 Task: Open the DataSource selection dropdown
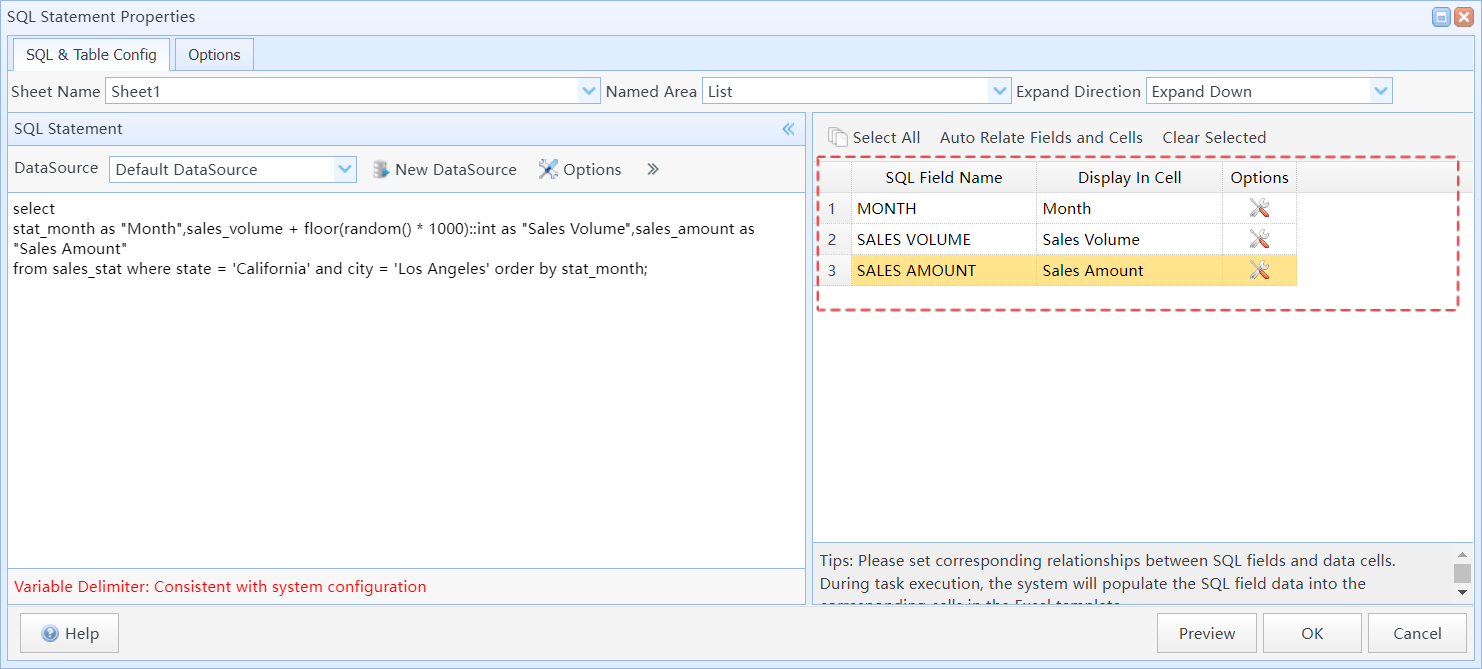point(346,169)
